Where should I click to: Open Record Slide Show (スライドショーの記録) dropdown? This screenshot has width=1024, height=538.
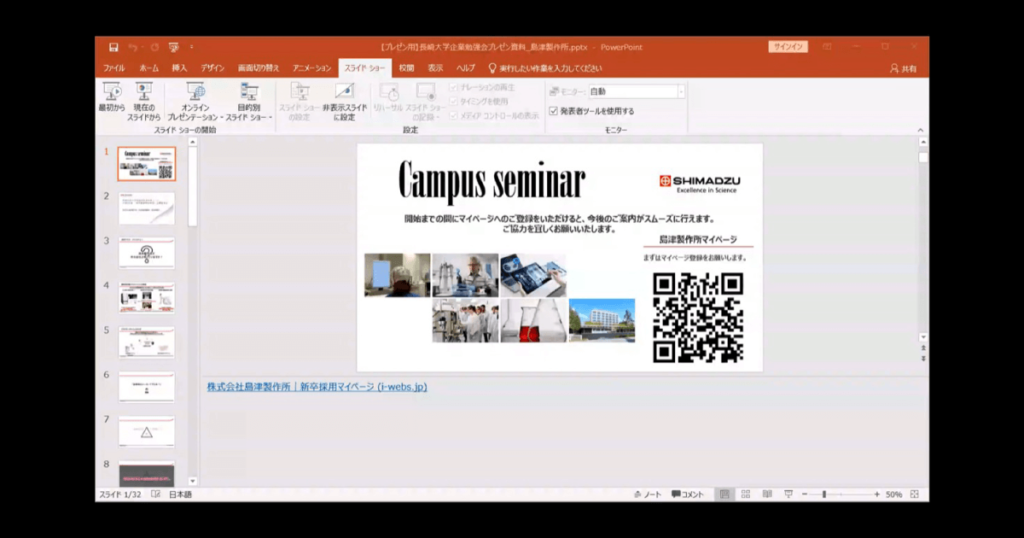coord(426,102)
